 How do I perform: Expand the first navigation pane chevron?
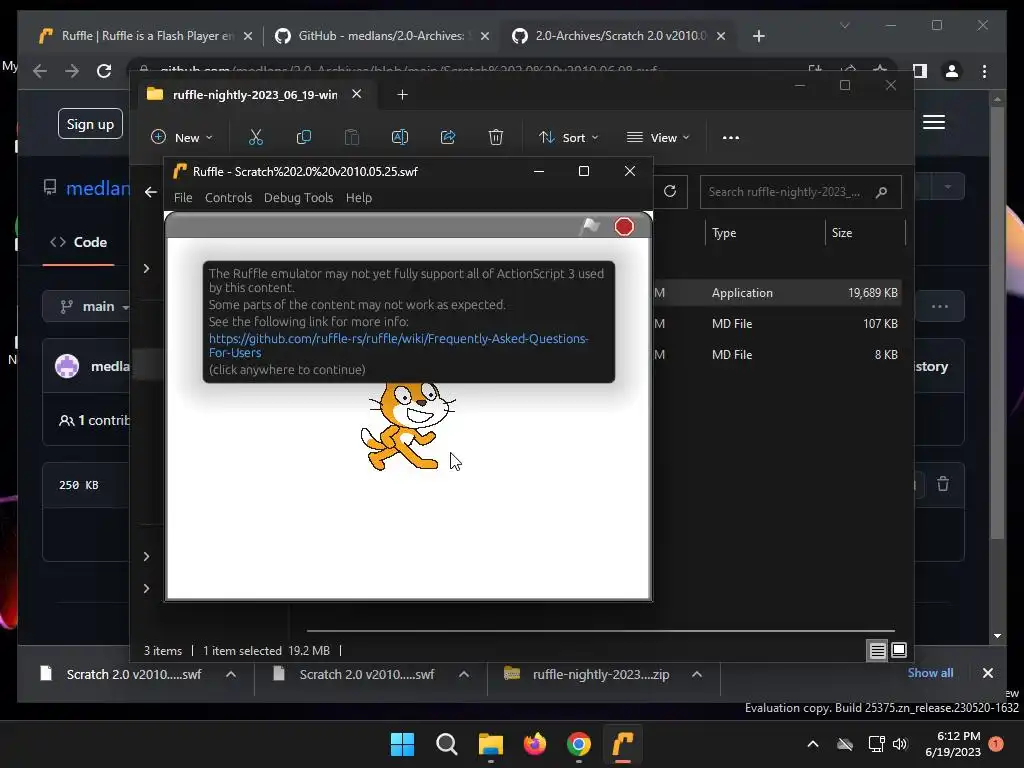146,268
